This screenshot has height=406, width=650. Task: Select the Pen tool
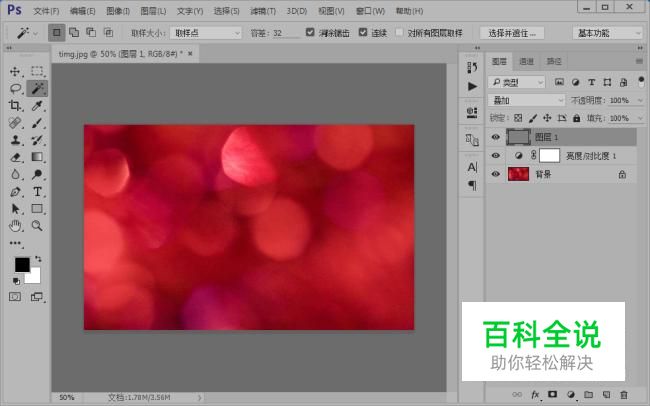(x=15, y=192)
